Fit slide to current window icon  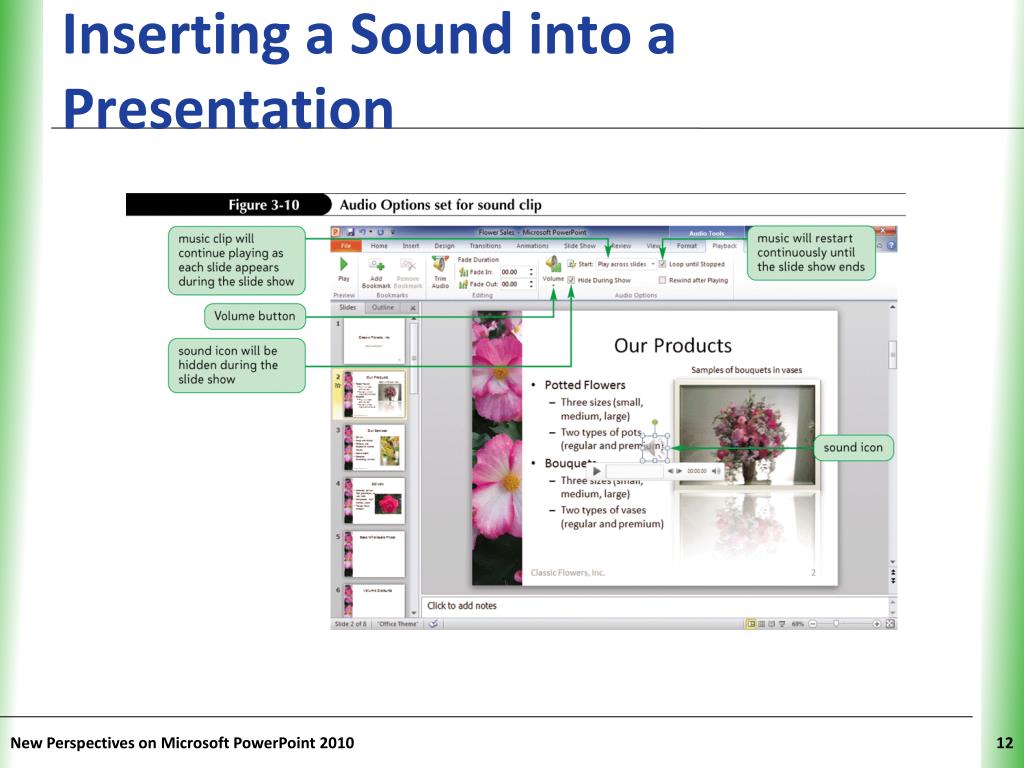(x=889, y=624)
